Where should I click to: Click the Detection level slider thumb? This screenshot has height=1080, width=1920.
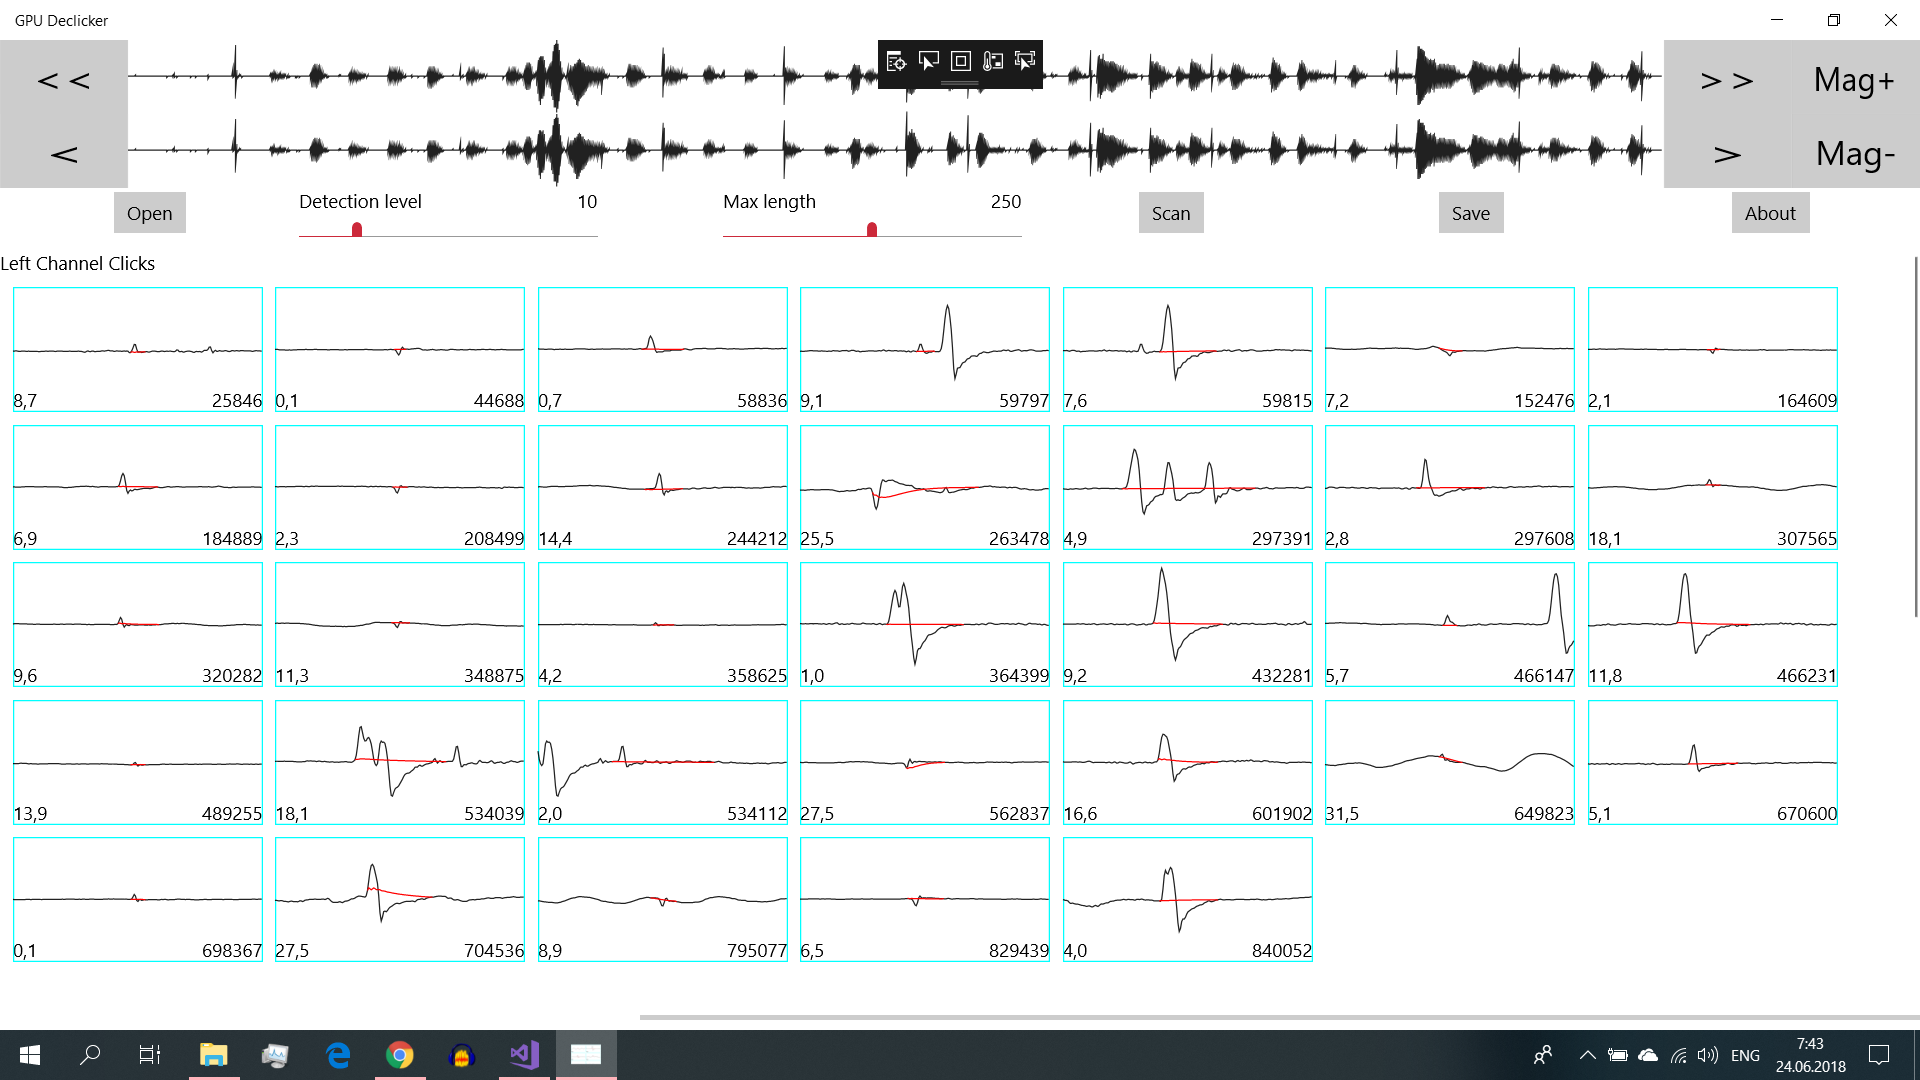(x=357, y=230)
